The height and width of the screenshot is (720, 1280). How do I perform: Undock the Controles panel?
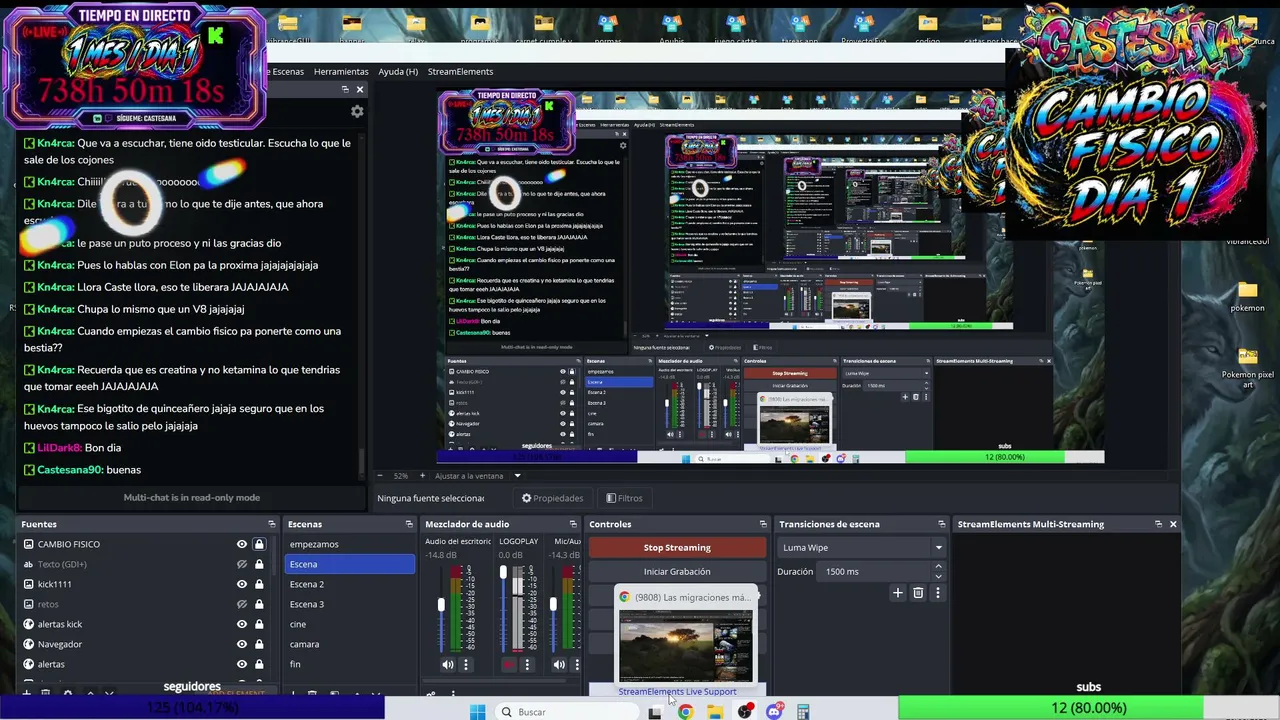pyautogui.click(x=763, y=524)
